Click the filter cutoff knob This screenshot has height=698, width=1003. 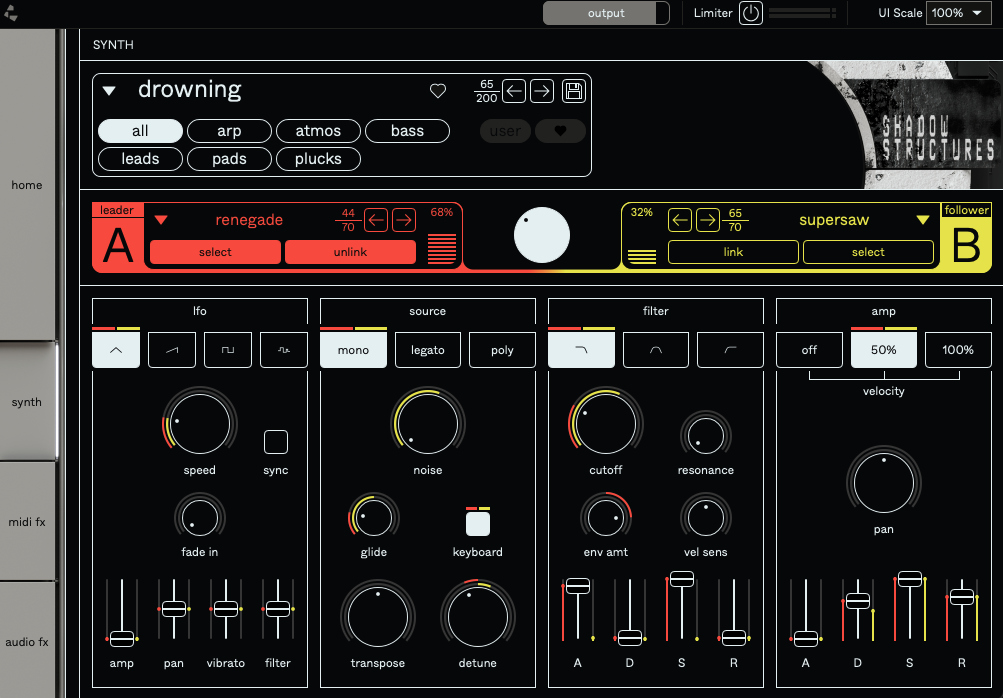click(605, 424)
